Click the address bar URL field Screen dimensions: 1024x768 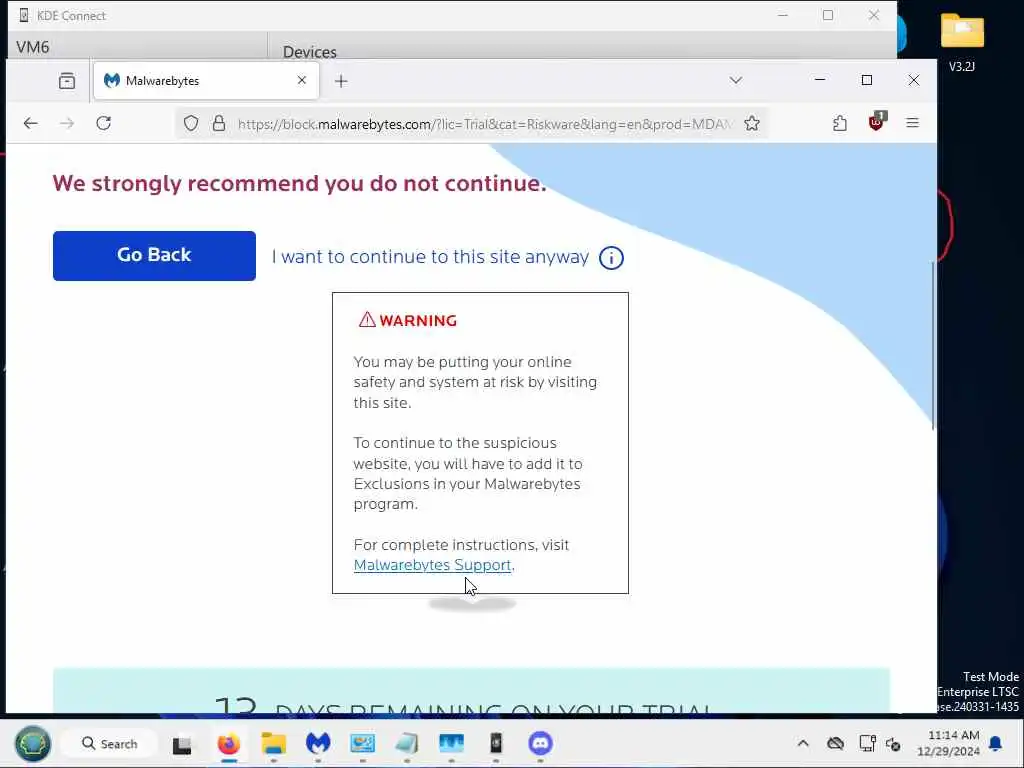tap(485, 124)
